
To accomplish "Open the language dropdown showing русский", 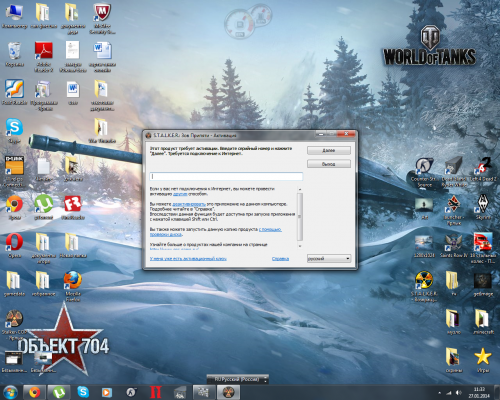I will click(329, 258).
